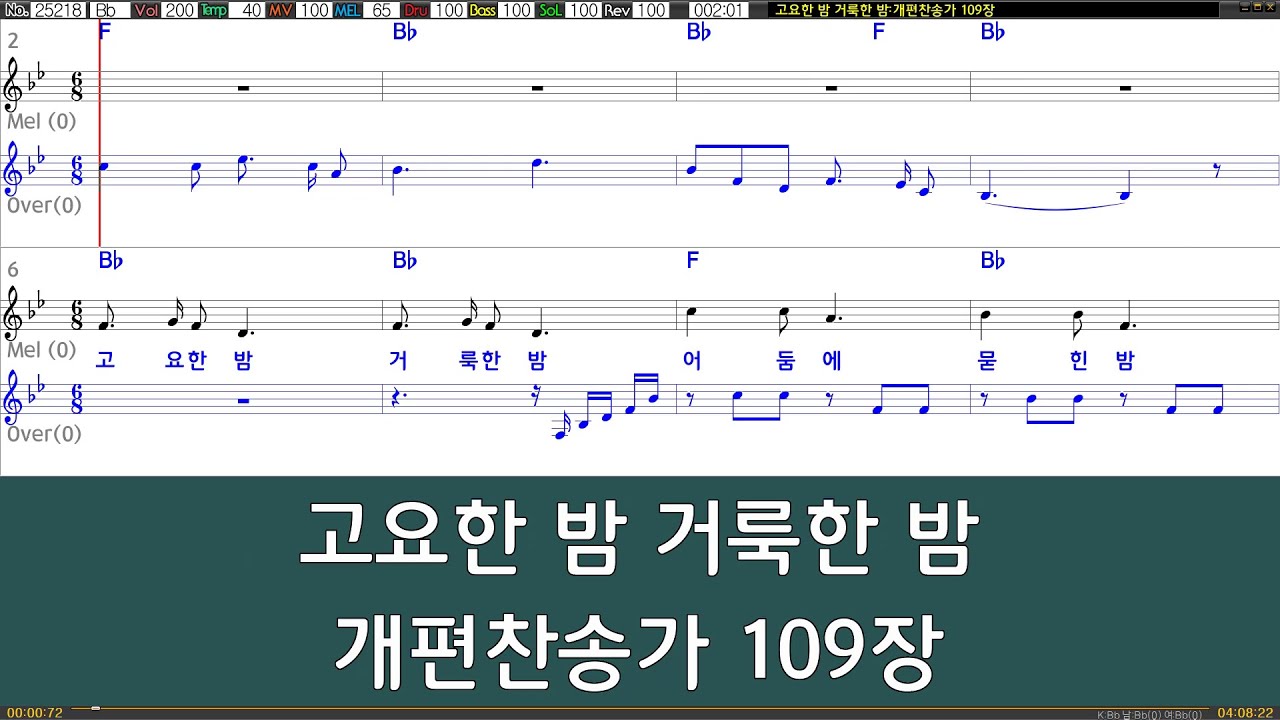Click the K:Bb key info in status bar
Image resolution: width=1280 pixels, height=720 pixels.
(x=1109, y=714)
